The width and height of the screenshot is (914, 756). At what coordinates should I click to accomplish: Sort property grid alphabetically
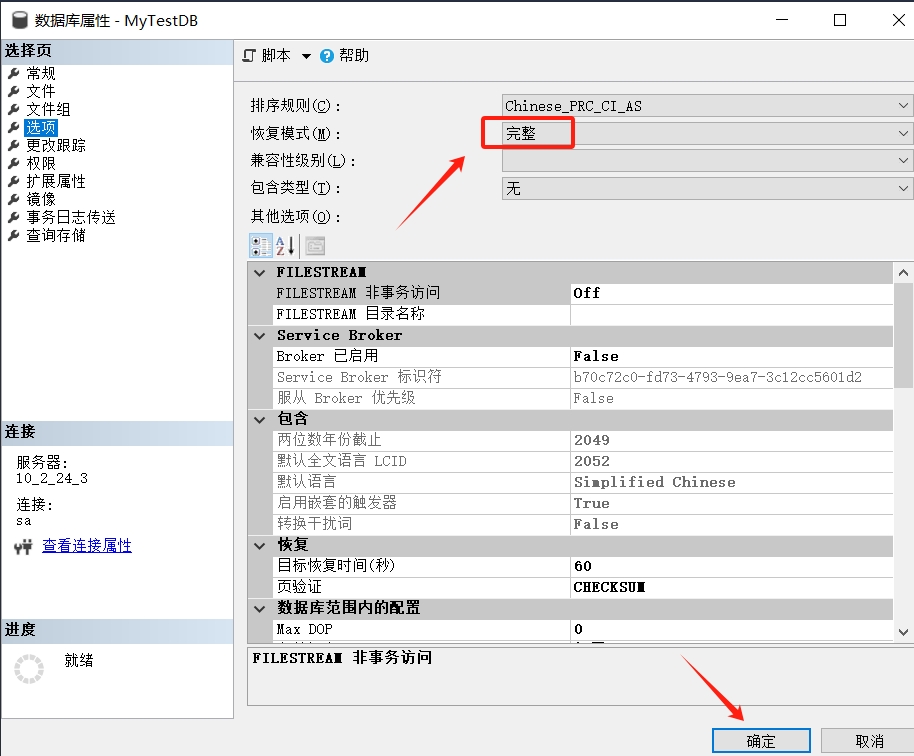pos(286,245)
